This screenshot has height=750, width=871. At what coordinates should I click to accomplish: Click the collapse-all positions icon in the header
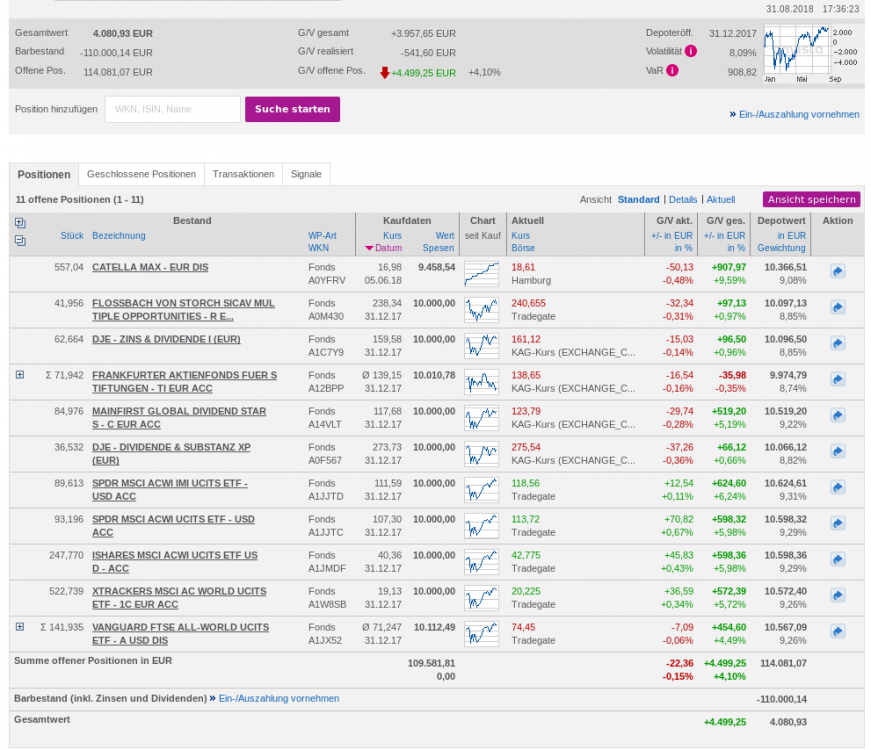pos(19,240)
